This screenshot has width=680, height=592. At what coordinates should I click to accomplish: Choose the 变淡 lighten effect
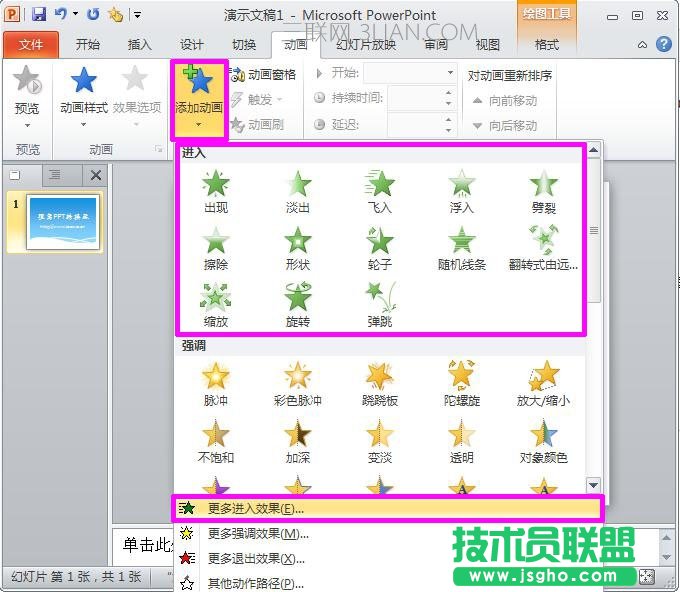coord(379,441)
